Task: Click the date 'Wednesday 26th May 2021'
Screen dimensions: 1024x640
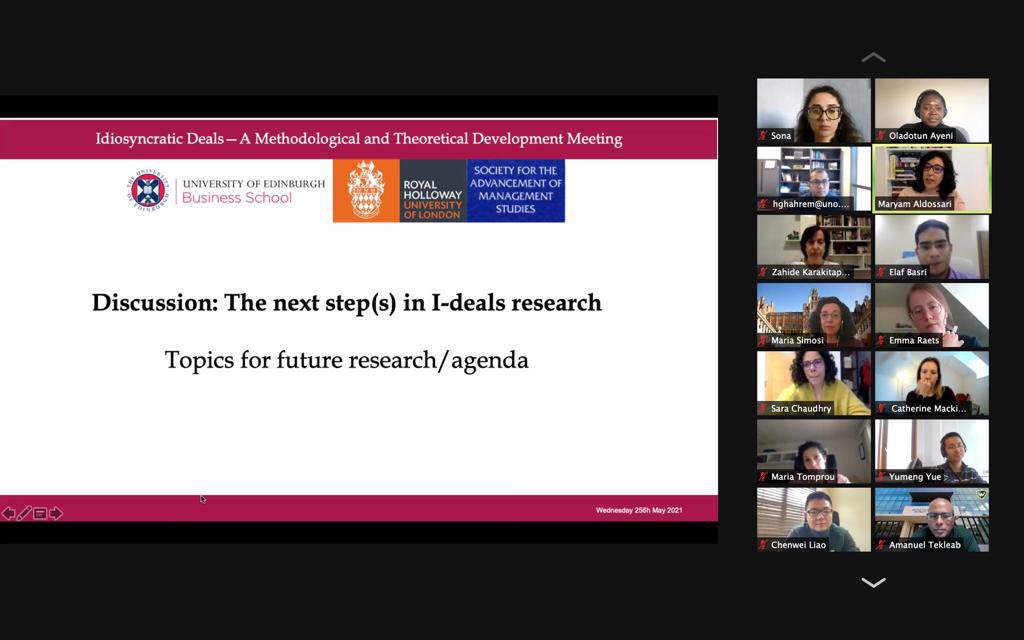Action: tap(639, 510)
